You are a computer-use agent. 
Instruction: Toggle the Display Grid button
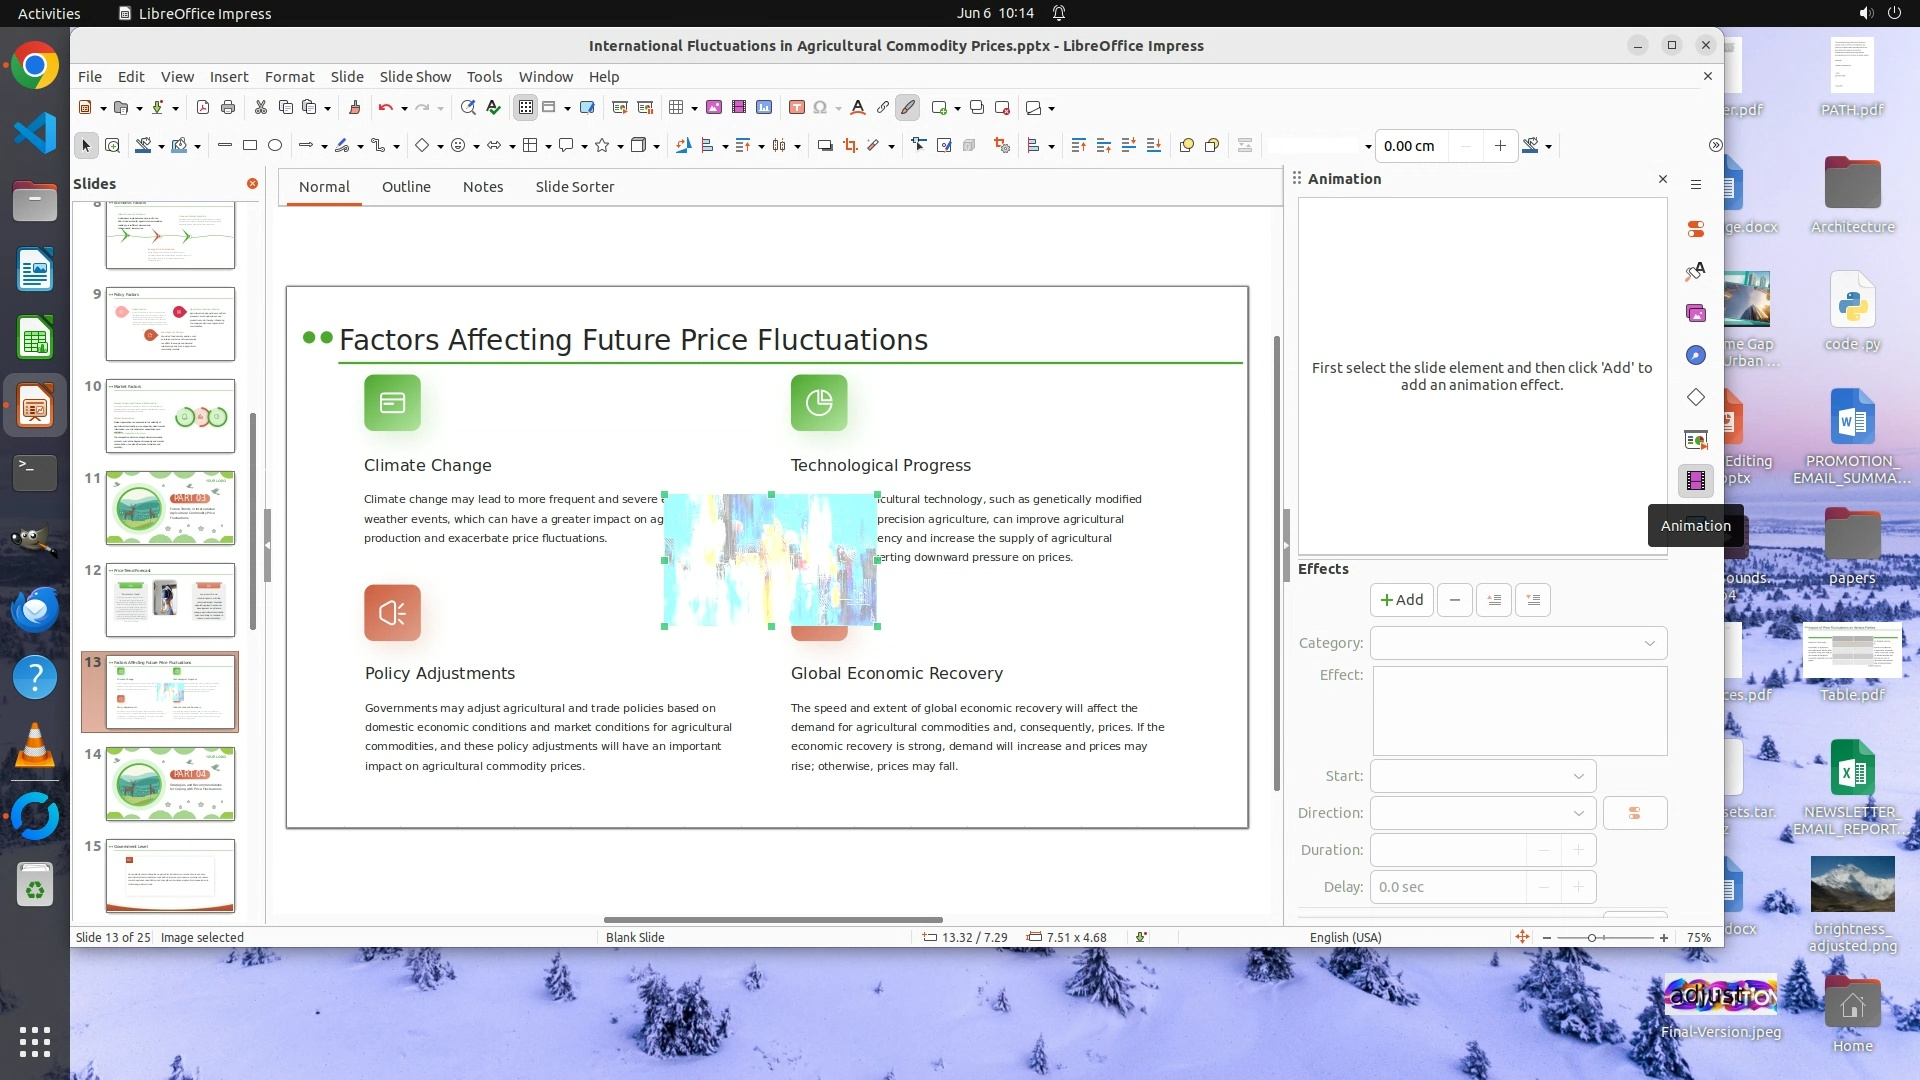(526, 108)
